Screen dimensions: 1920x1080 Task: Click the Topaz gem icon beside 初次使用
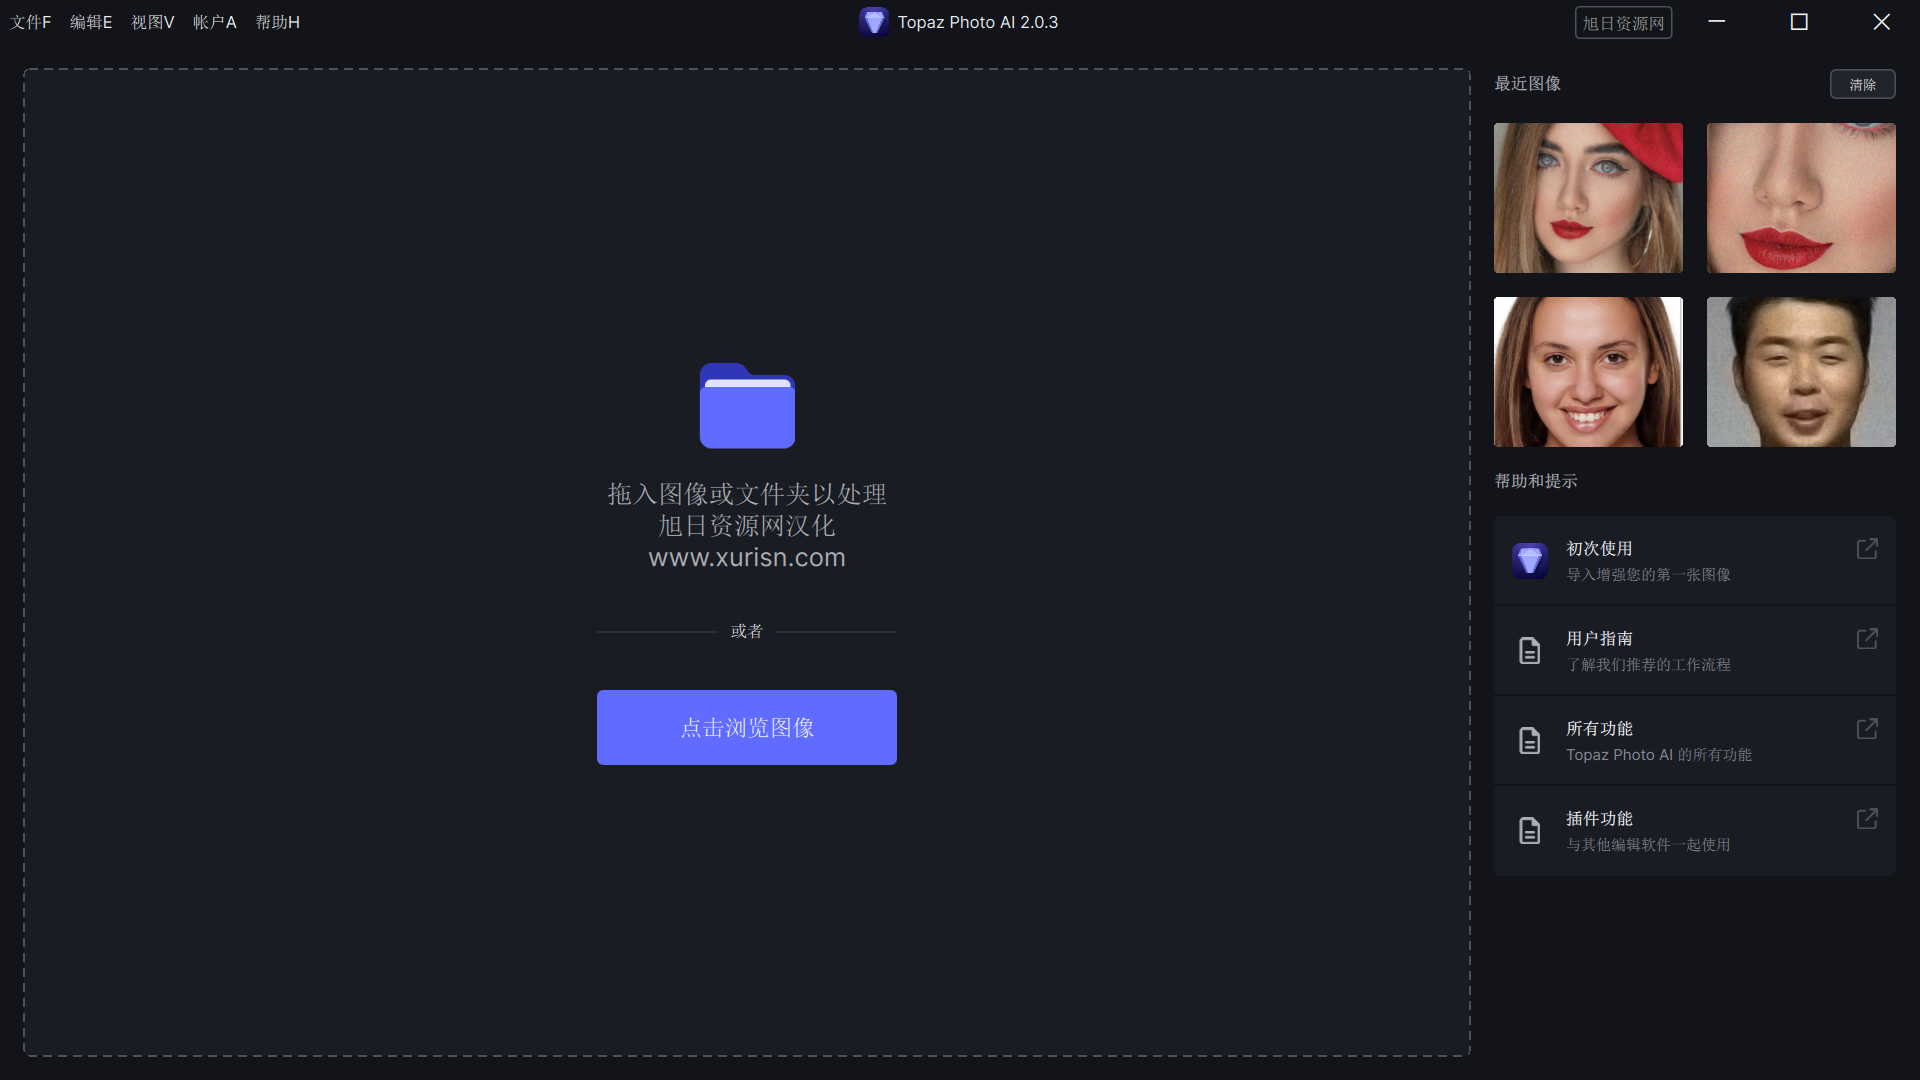click(x=1530, y=561)
